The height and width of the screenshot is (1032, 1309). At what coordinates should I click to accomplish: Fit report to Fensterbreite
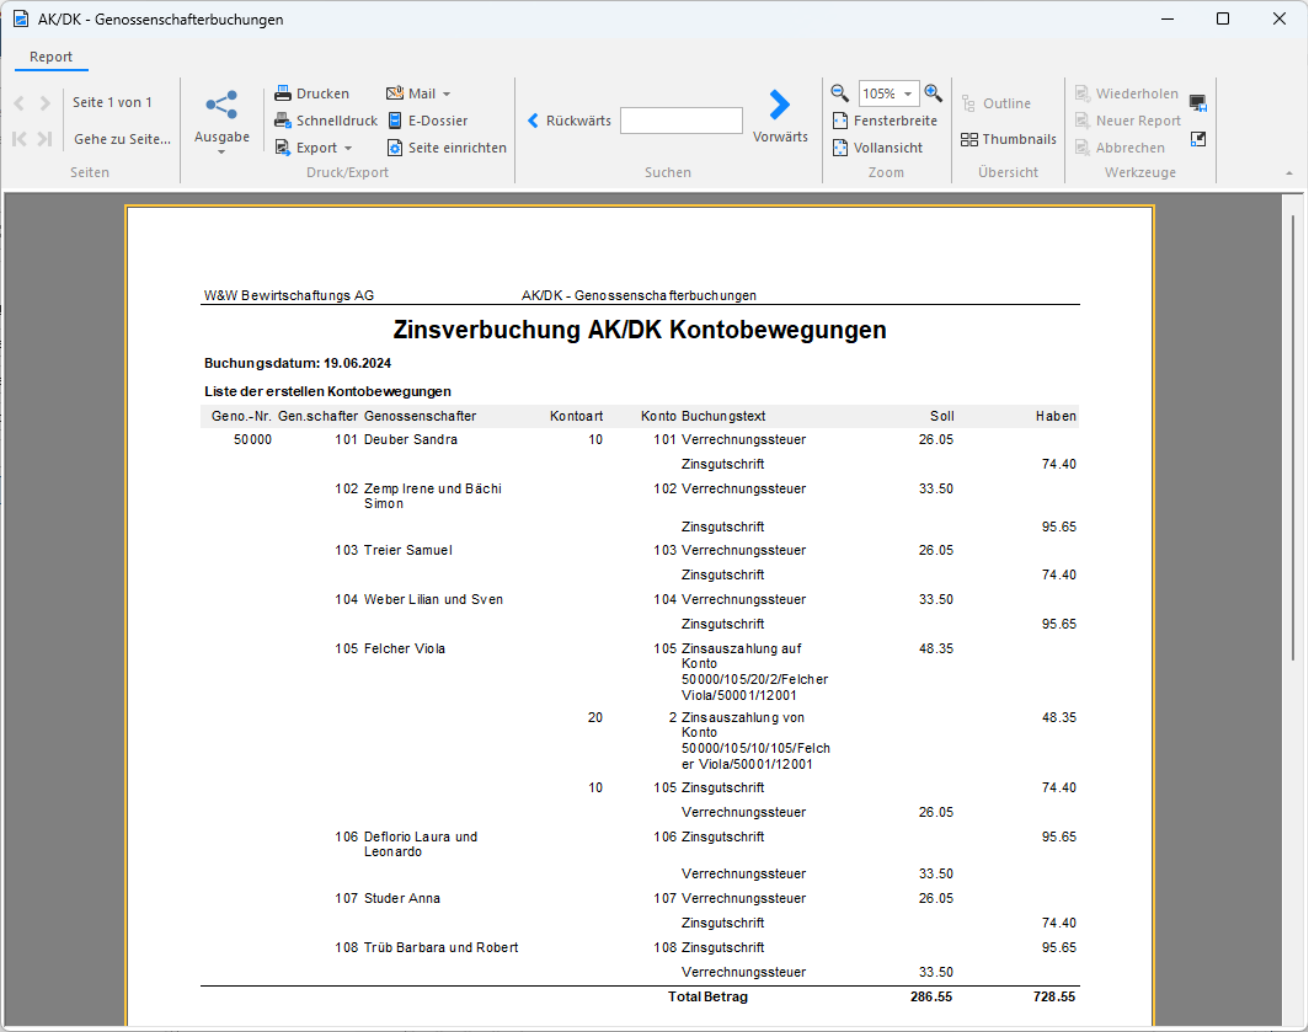[885, 121]
